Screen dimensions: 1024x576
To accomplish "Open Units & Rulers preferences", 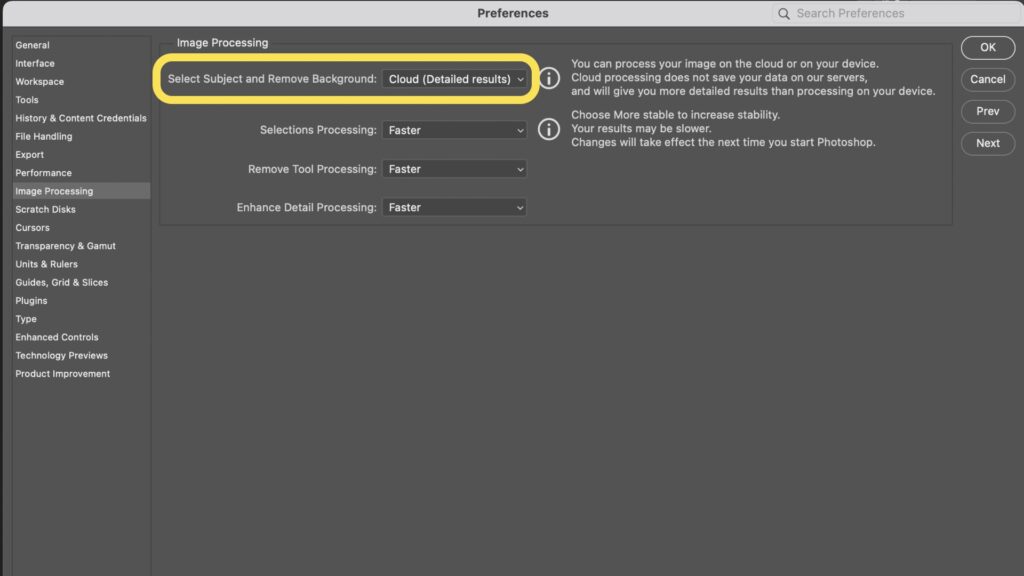I will (x=46, y=264).
